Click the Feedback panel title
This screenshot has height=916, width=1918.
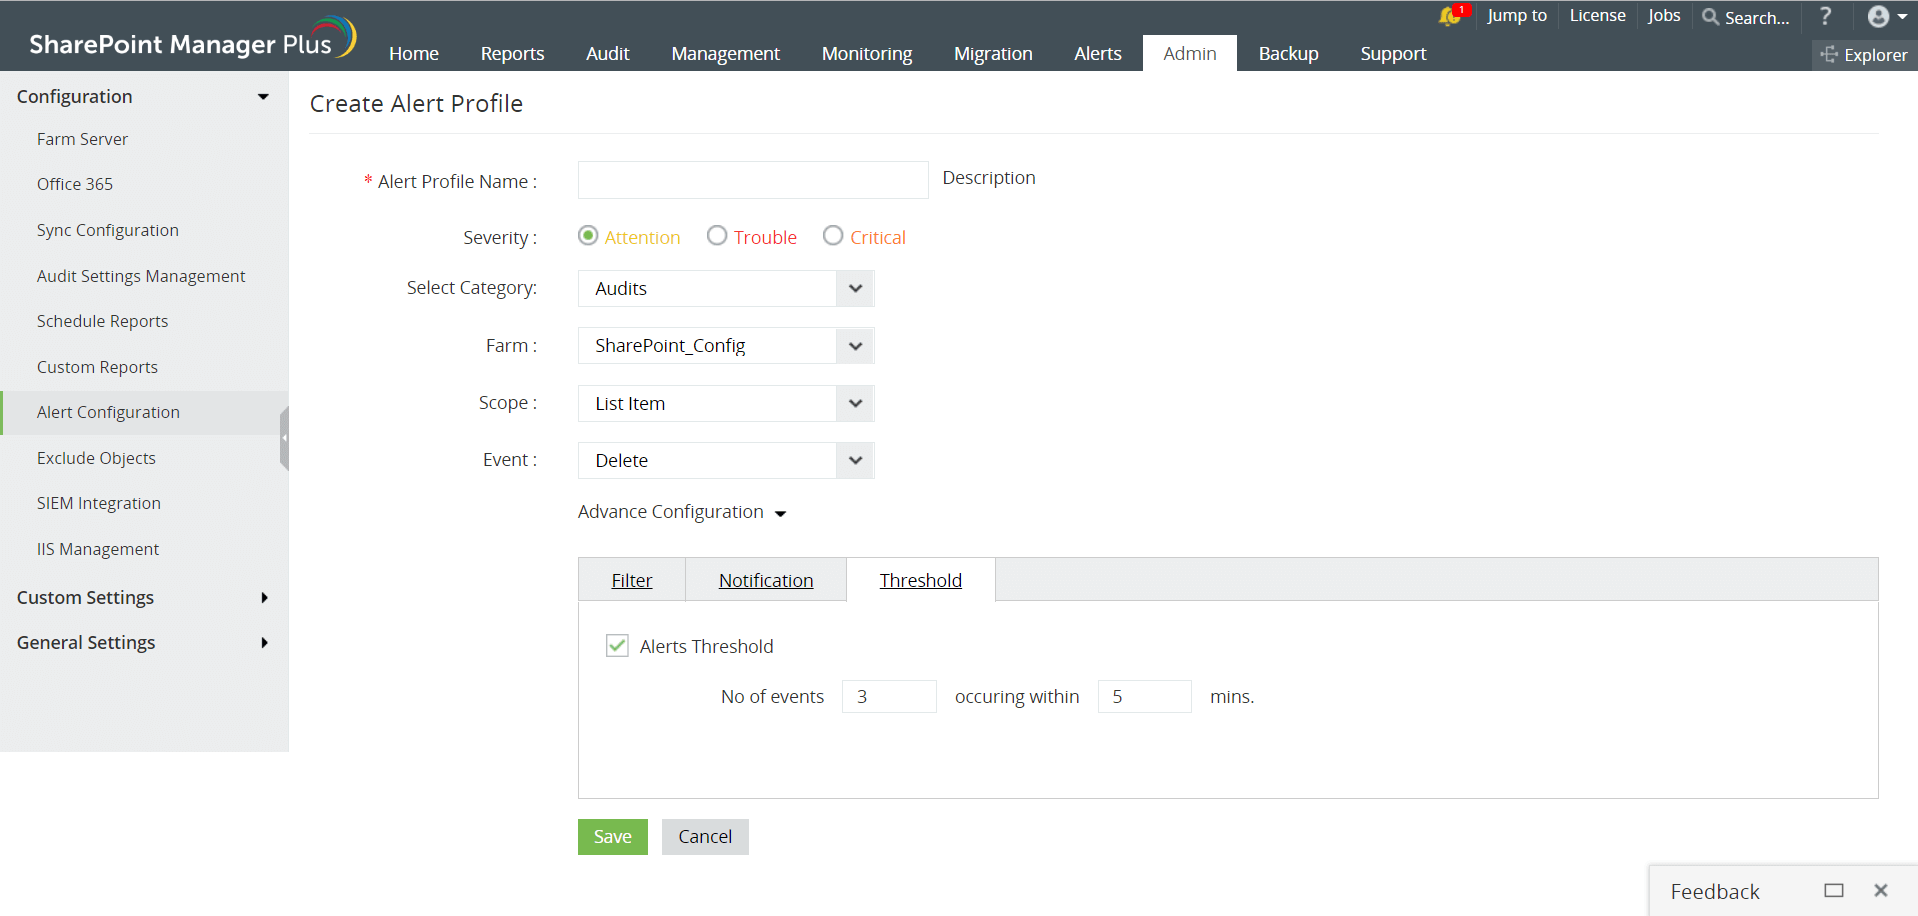[x=1715, y=891]
